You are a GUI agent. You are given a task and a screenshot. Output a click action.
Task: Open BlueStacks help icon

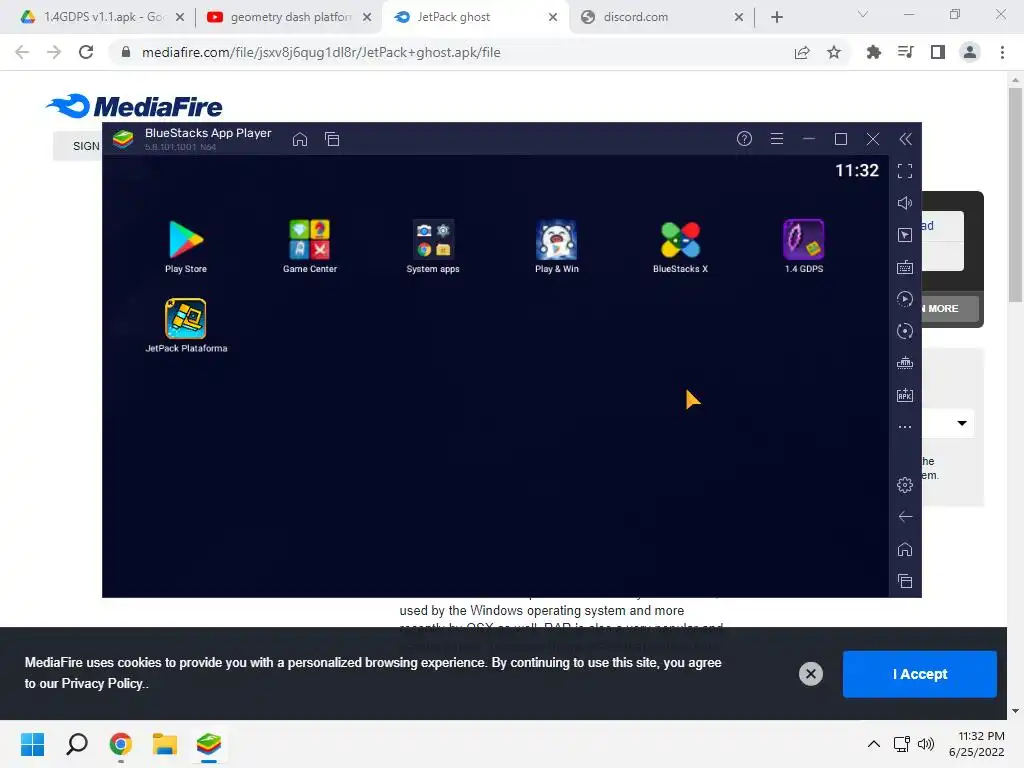pos(744,138)
